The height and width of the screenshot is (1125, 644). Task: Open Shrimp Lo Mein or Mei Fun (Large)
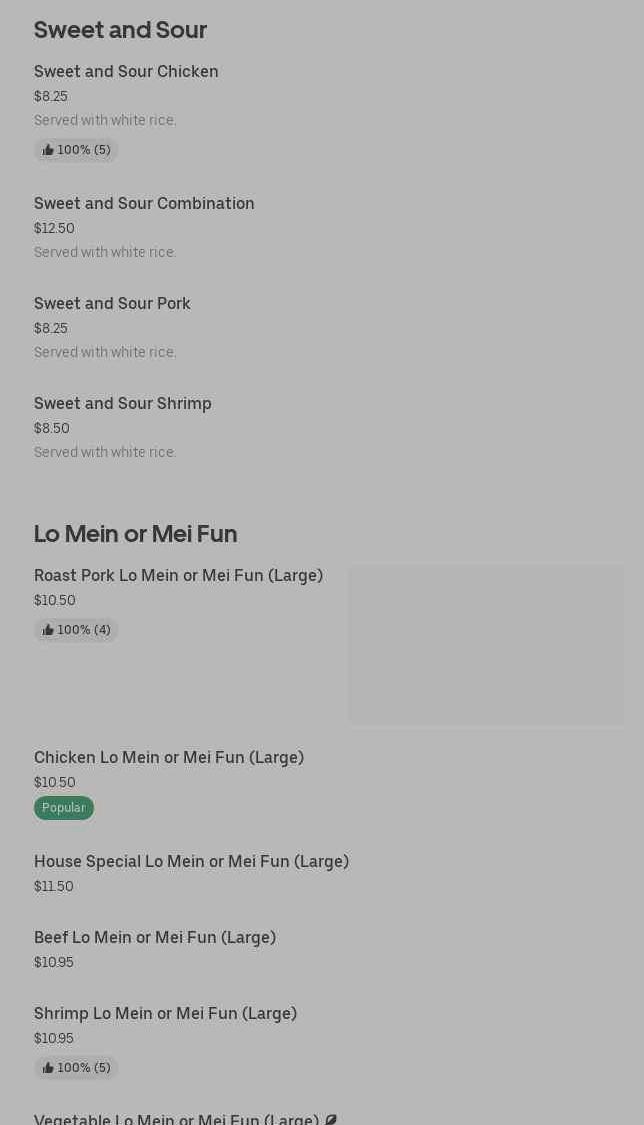click(x=165, y=1014)
